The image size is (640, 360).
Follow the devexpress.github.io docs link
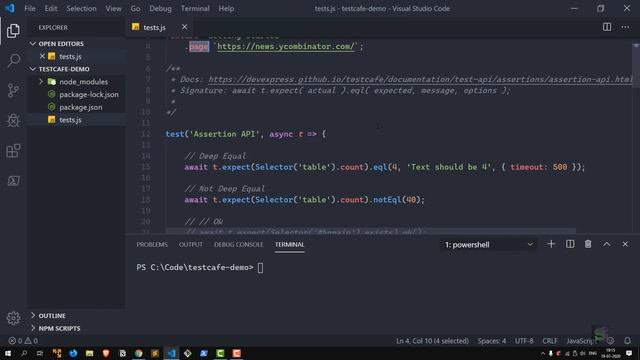[x=420, y=80]
